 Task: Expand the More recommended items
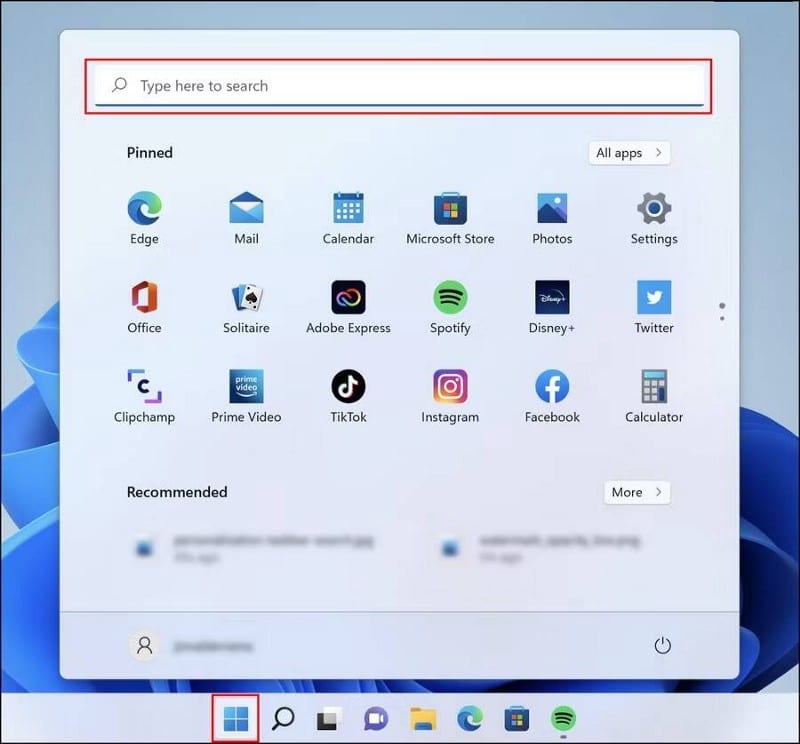pos(636,492)
